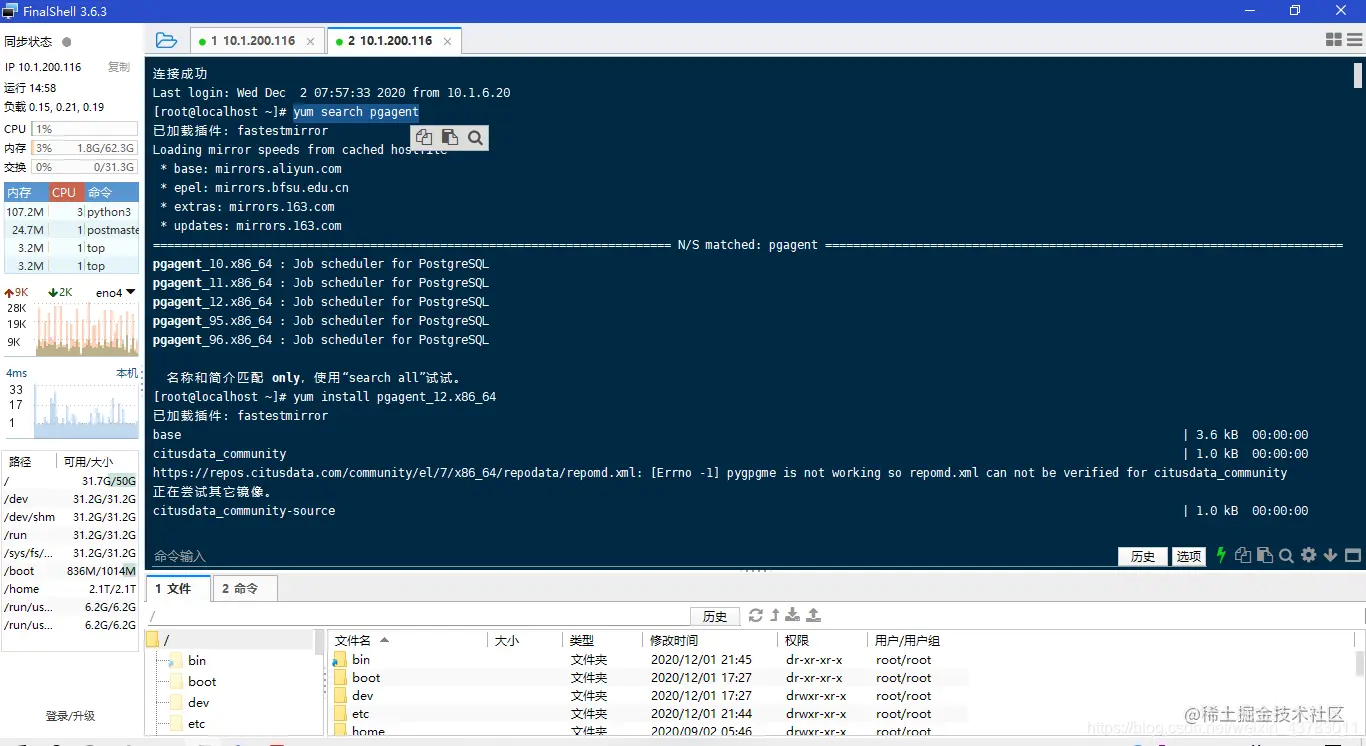Select the etc row in file list

coord(650,714)
